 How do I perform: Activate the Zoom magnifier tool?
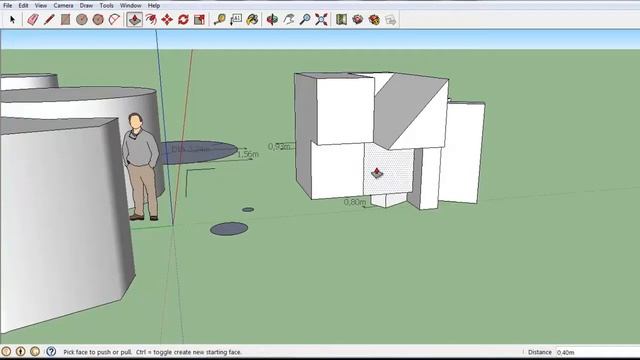(x=305, y=19)
